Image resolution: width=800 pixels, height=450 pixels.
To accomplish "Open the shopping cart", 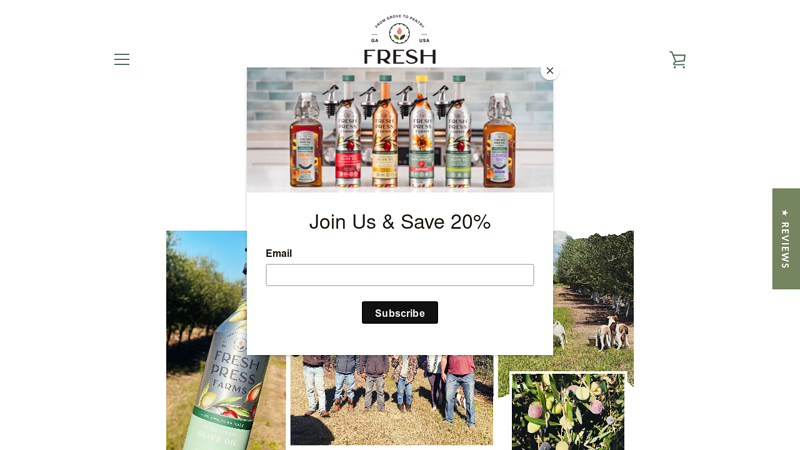I will (x=678, y=60).
